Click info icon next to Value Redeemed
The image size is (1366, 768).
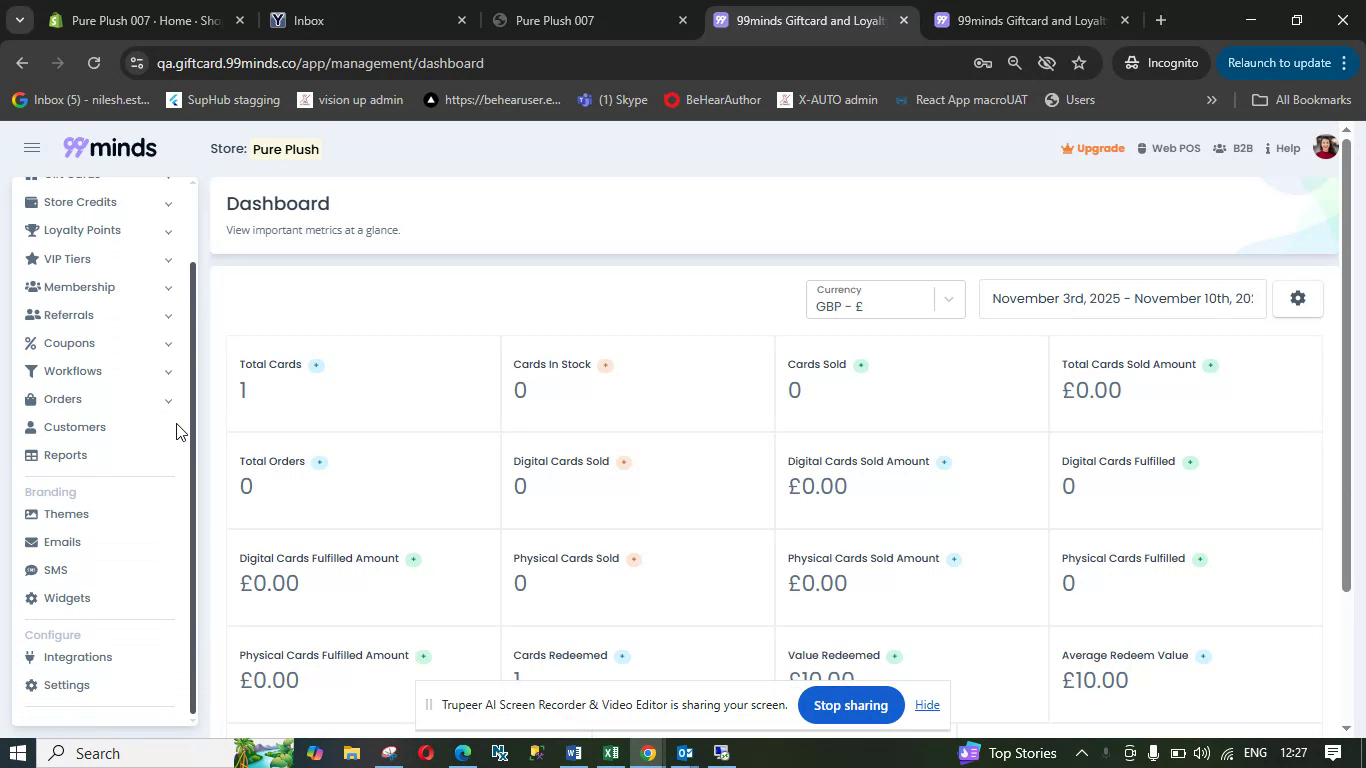click(894, 656)
